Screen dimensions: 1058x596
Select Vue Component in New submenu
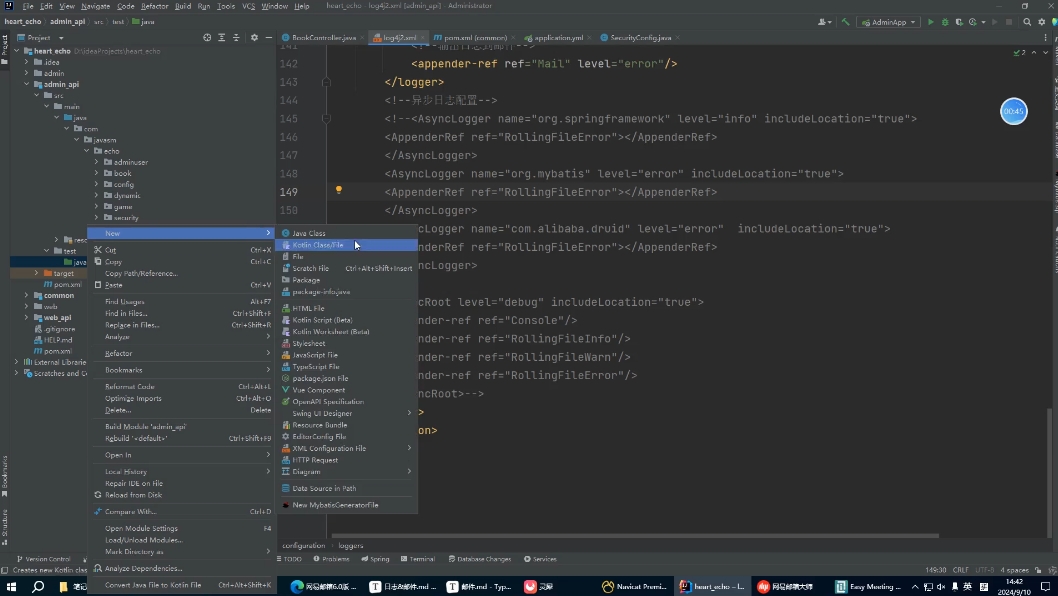[346, 390]
